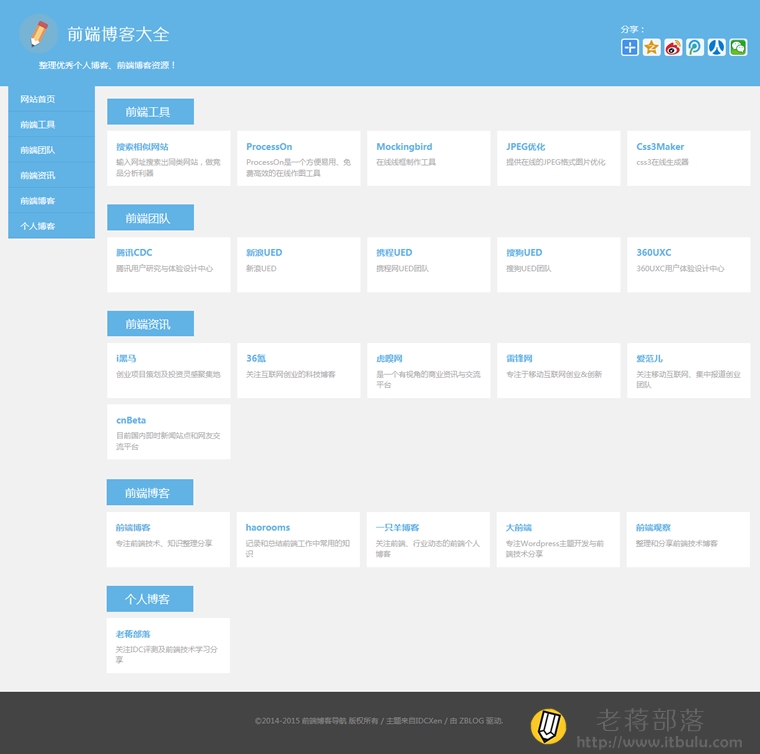Open the cnBeta link
This screenshot has height=754, width=760.
pyautogui.click(x=131, y=420)
